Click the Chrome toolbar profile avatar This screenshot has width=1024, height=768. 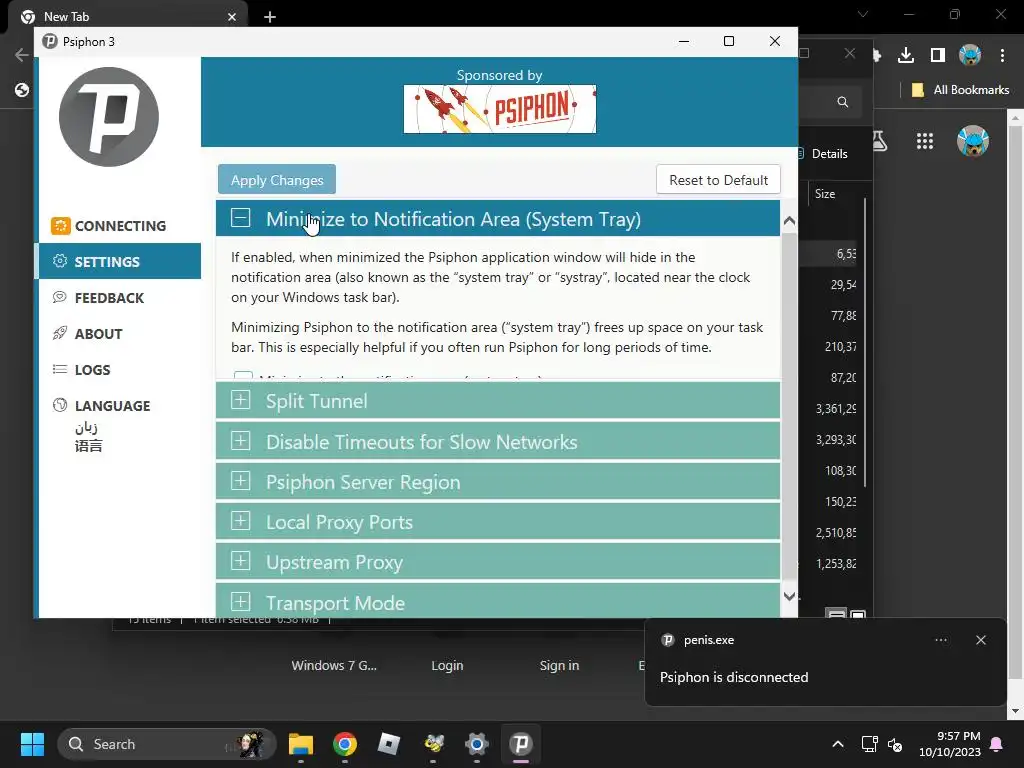[x=970, y=56]
